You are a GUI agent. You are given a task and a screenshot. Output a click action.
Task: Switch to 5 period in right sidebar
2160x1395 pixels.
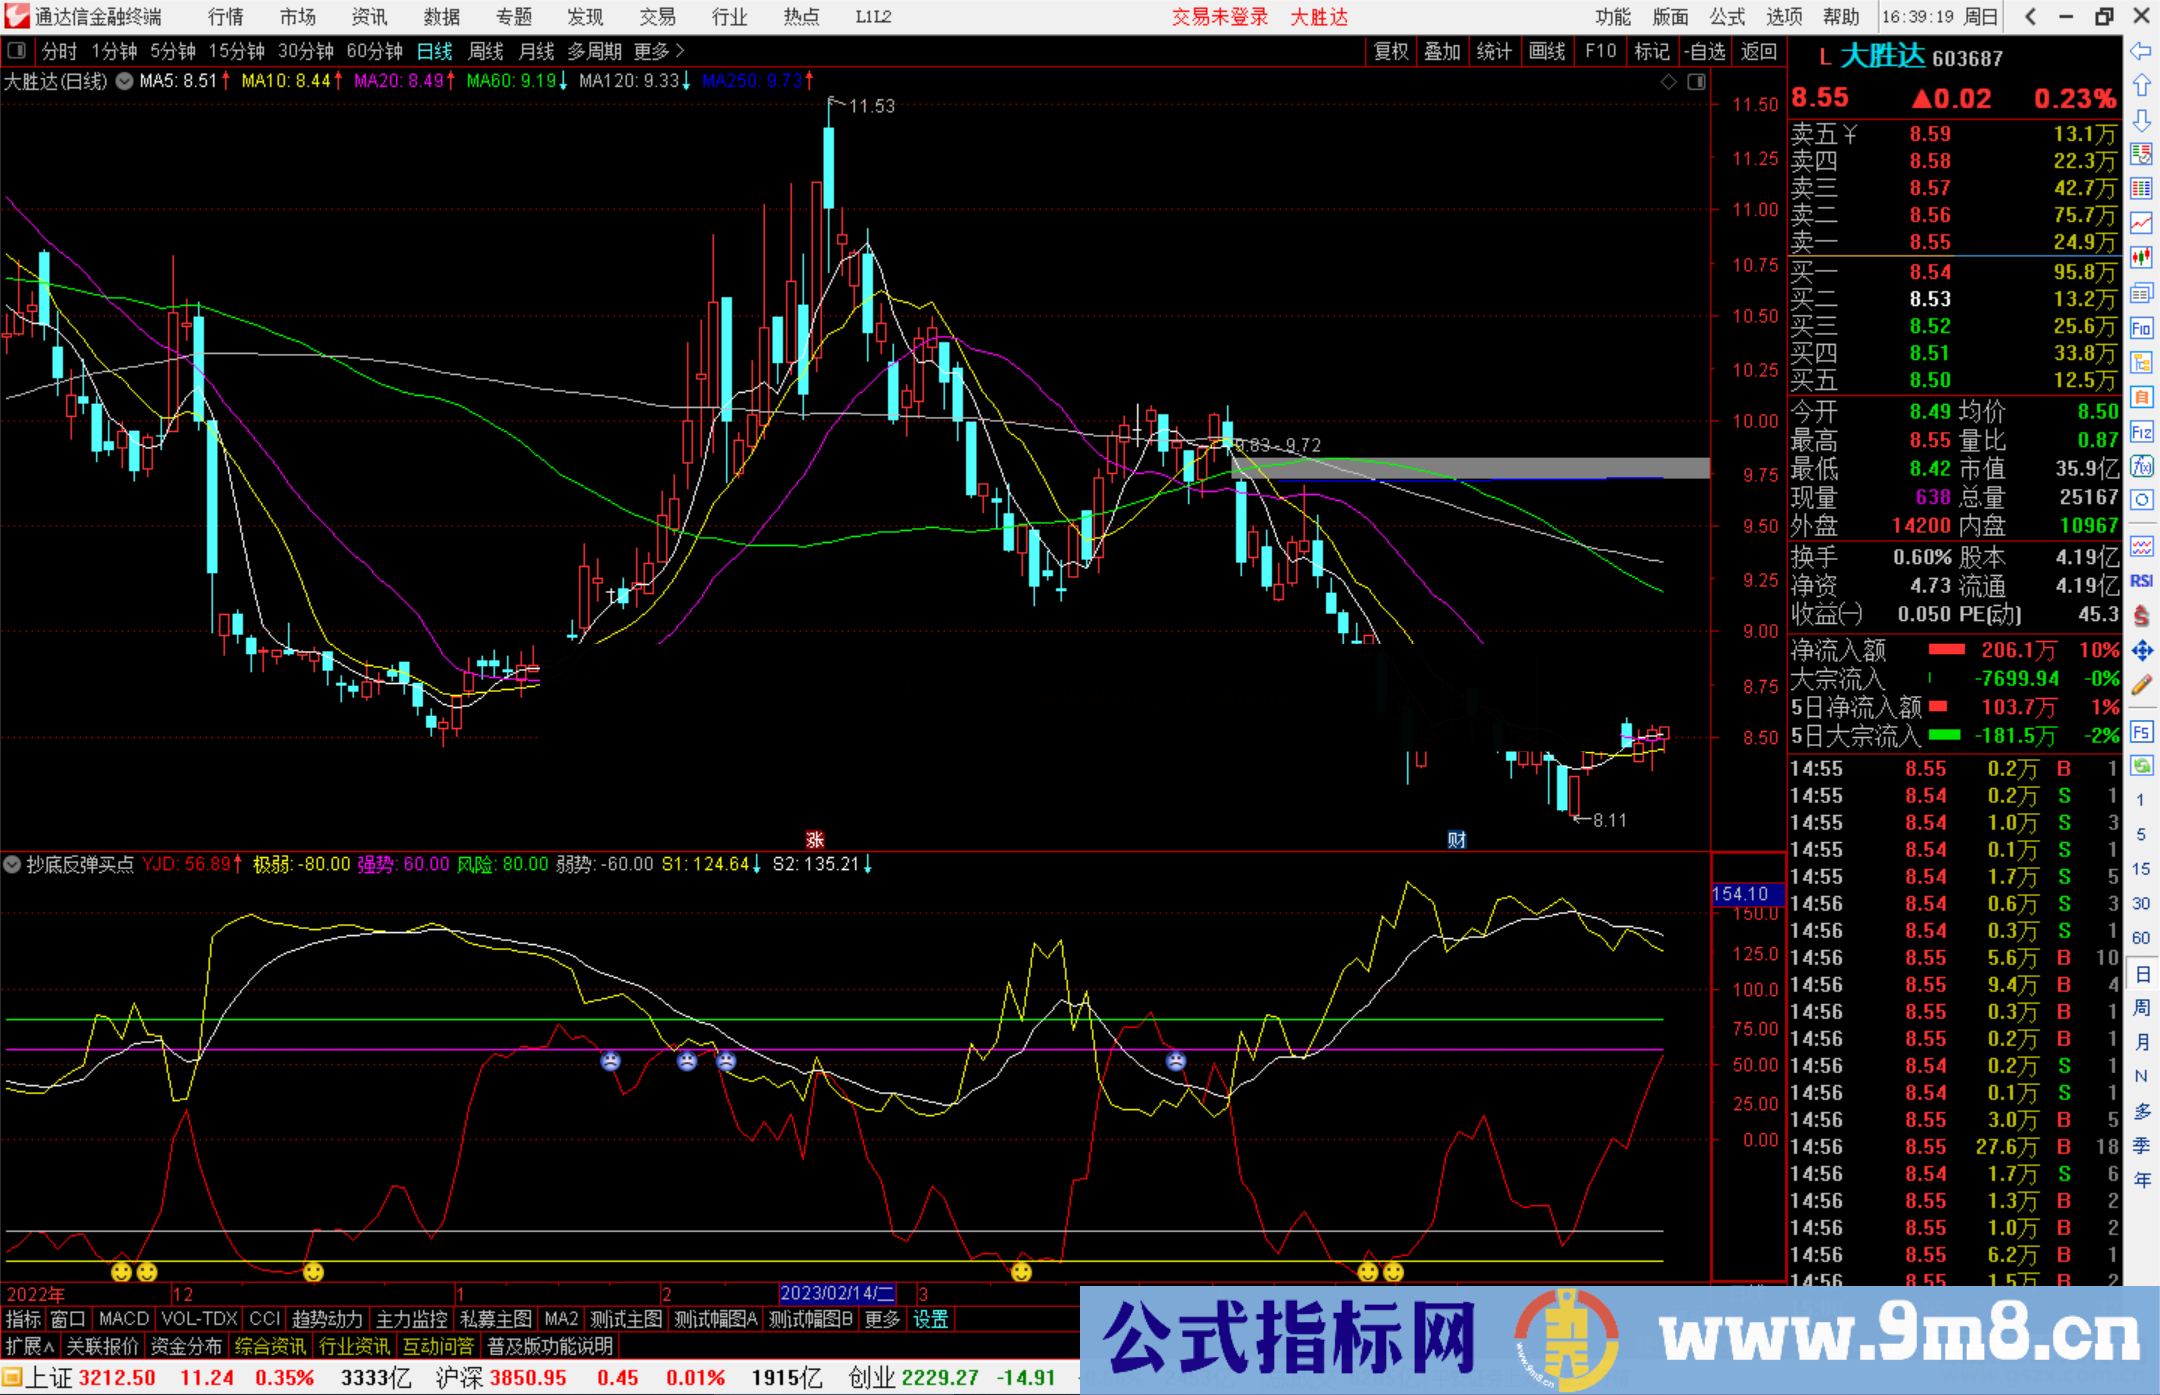2141,834
